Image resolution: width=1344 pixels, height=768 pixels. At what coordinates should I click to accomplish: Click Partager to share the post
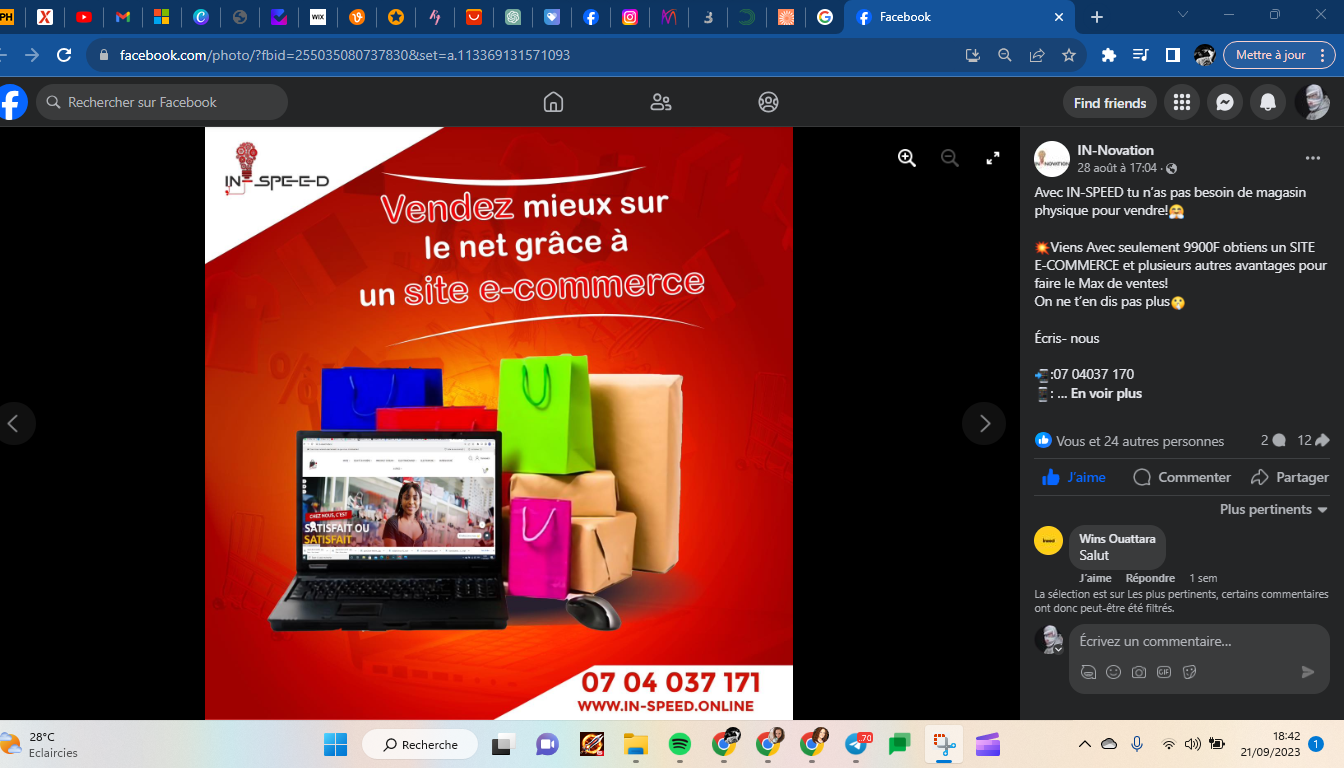[1290, 477]
